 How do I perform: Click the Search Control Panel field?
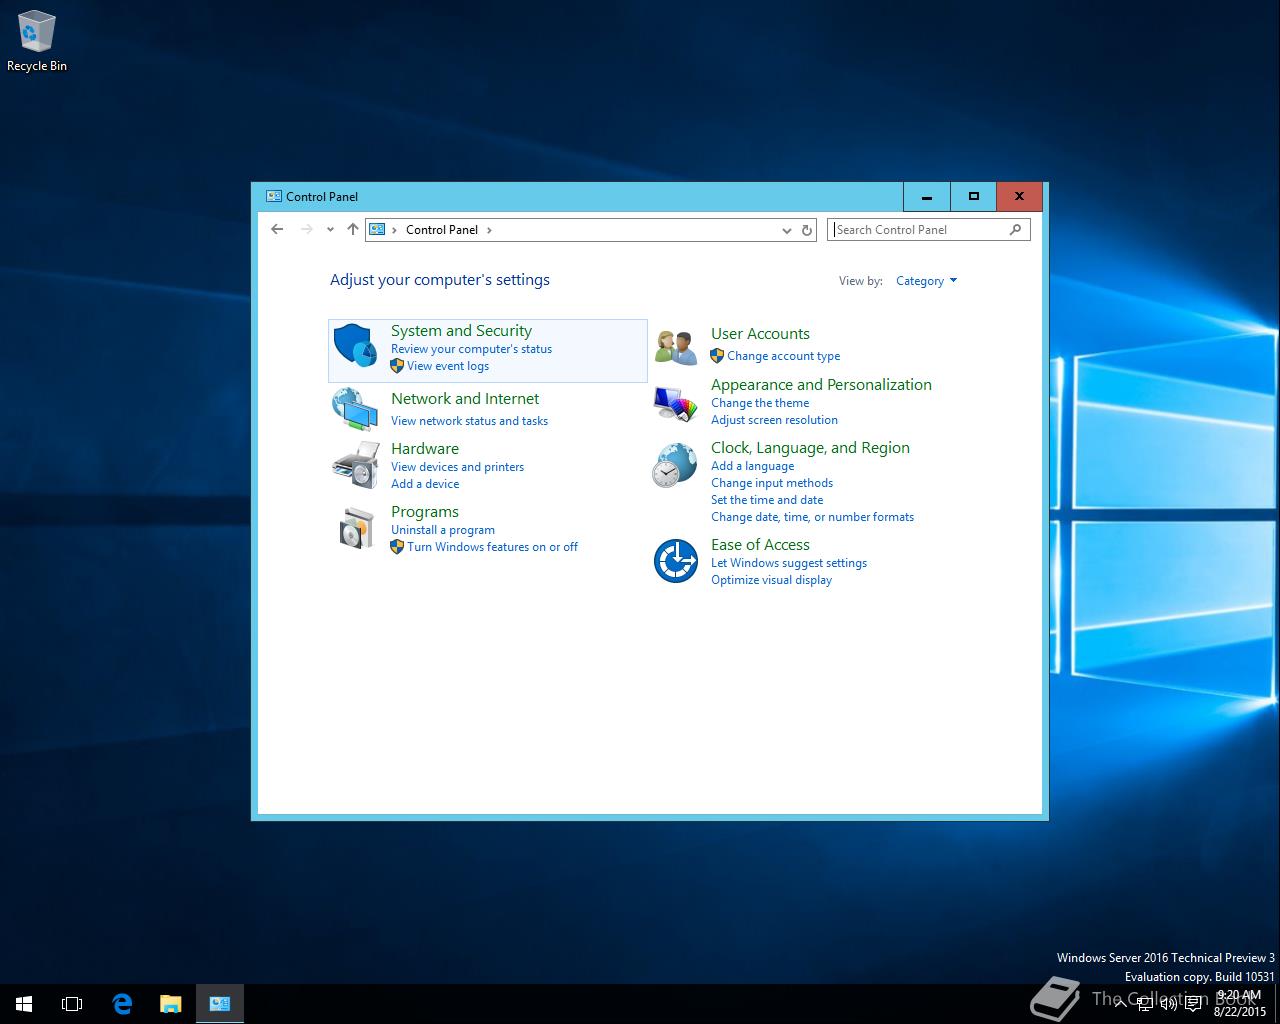click(x=920, y=230)
